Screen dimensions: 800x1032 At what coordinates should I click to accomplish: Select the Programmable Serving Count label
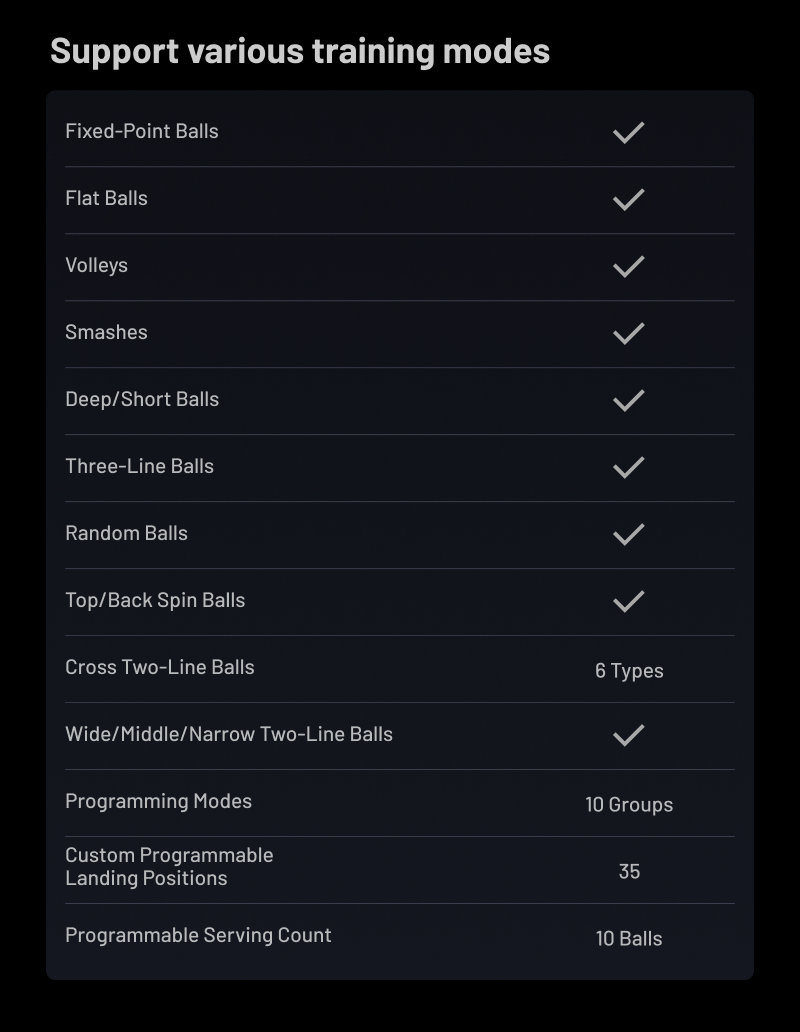[198, 935]
